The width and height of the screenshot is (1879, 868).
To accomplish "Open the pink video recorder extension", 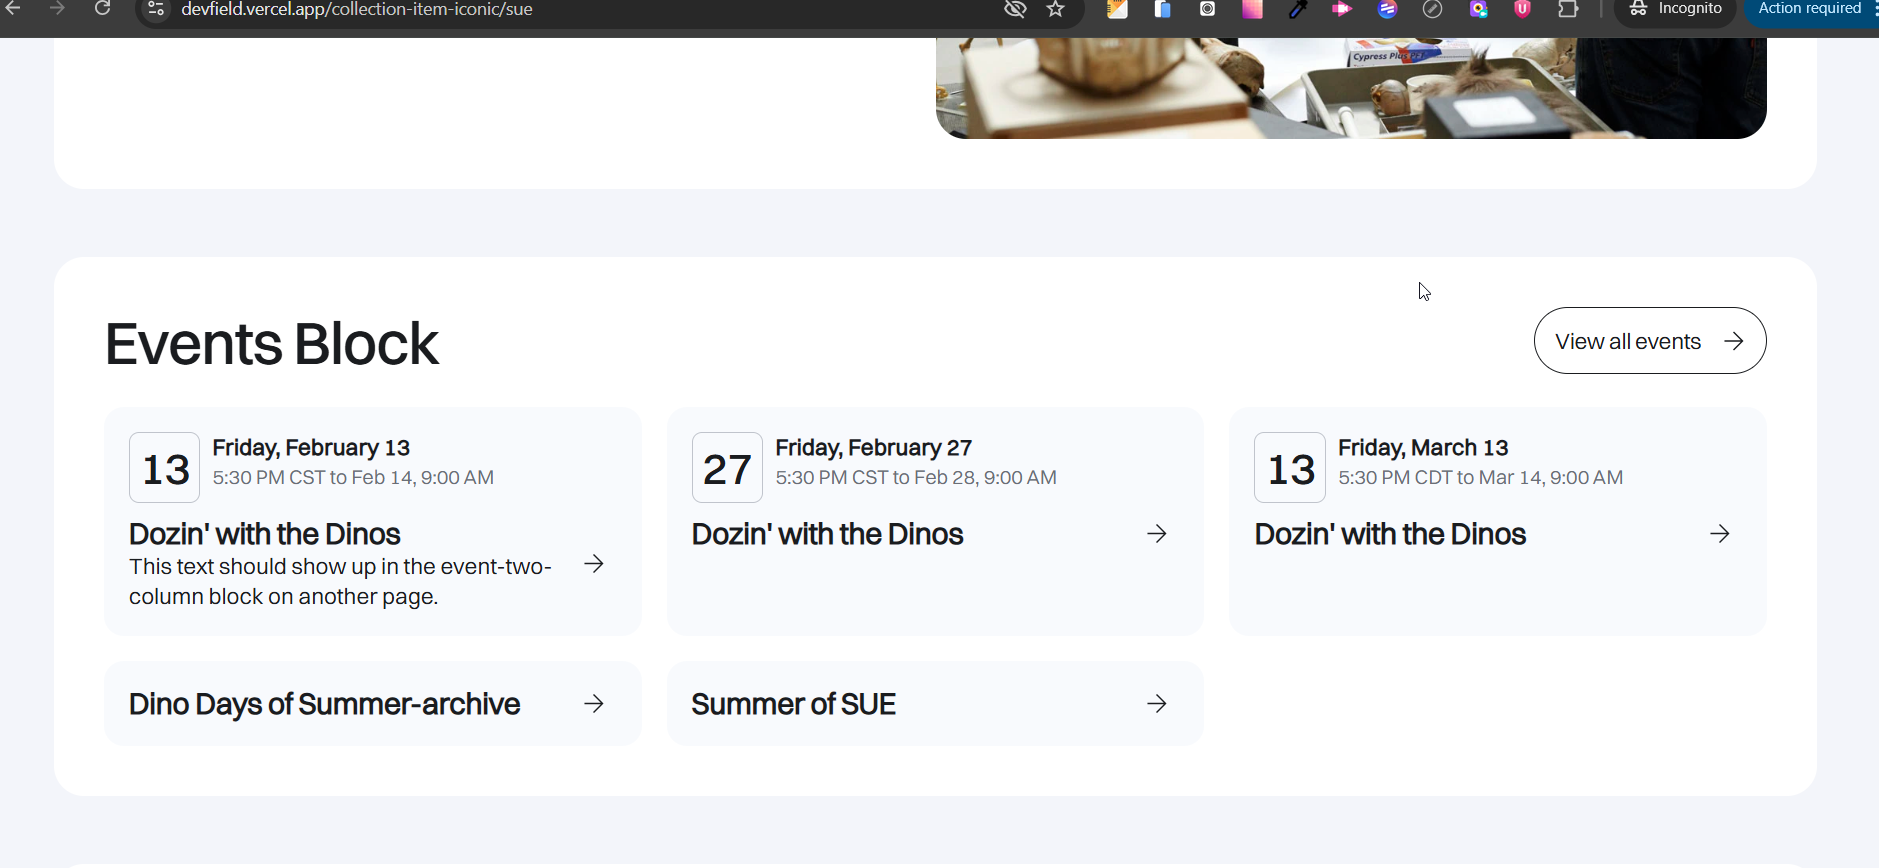I will [x=1342, y=9].
